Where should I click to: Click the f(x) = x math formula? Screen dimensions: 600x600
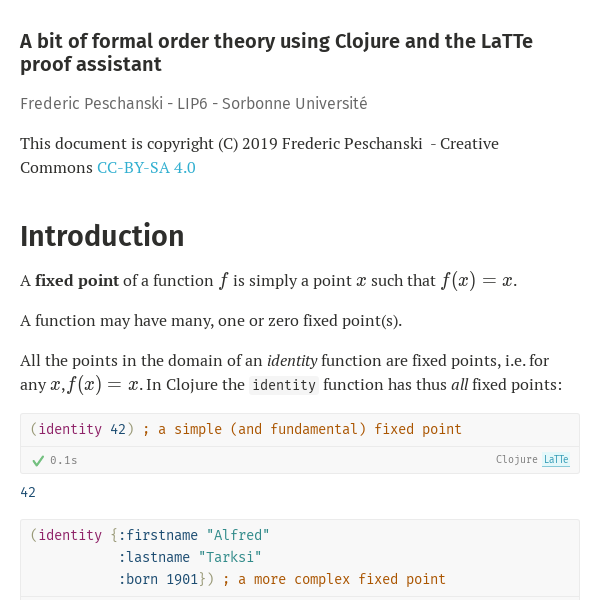point(477,280)
